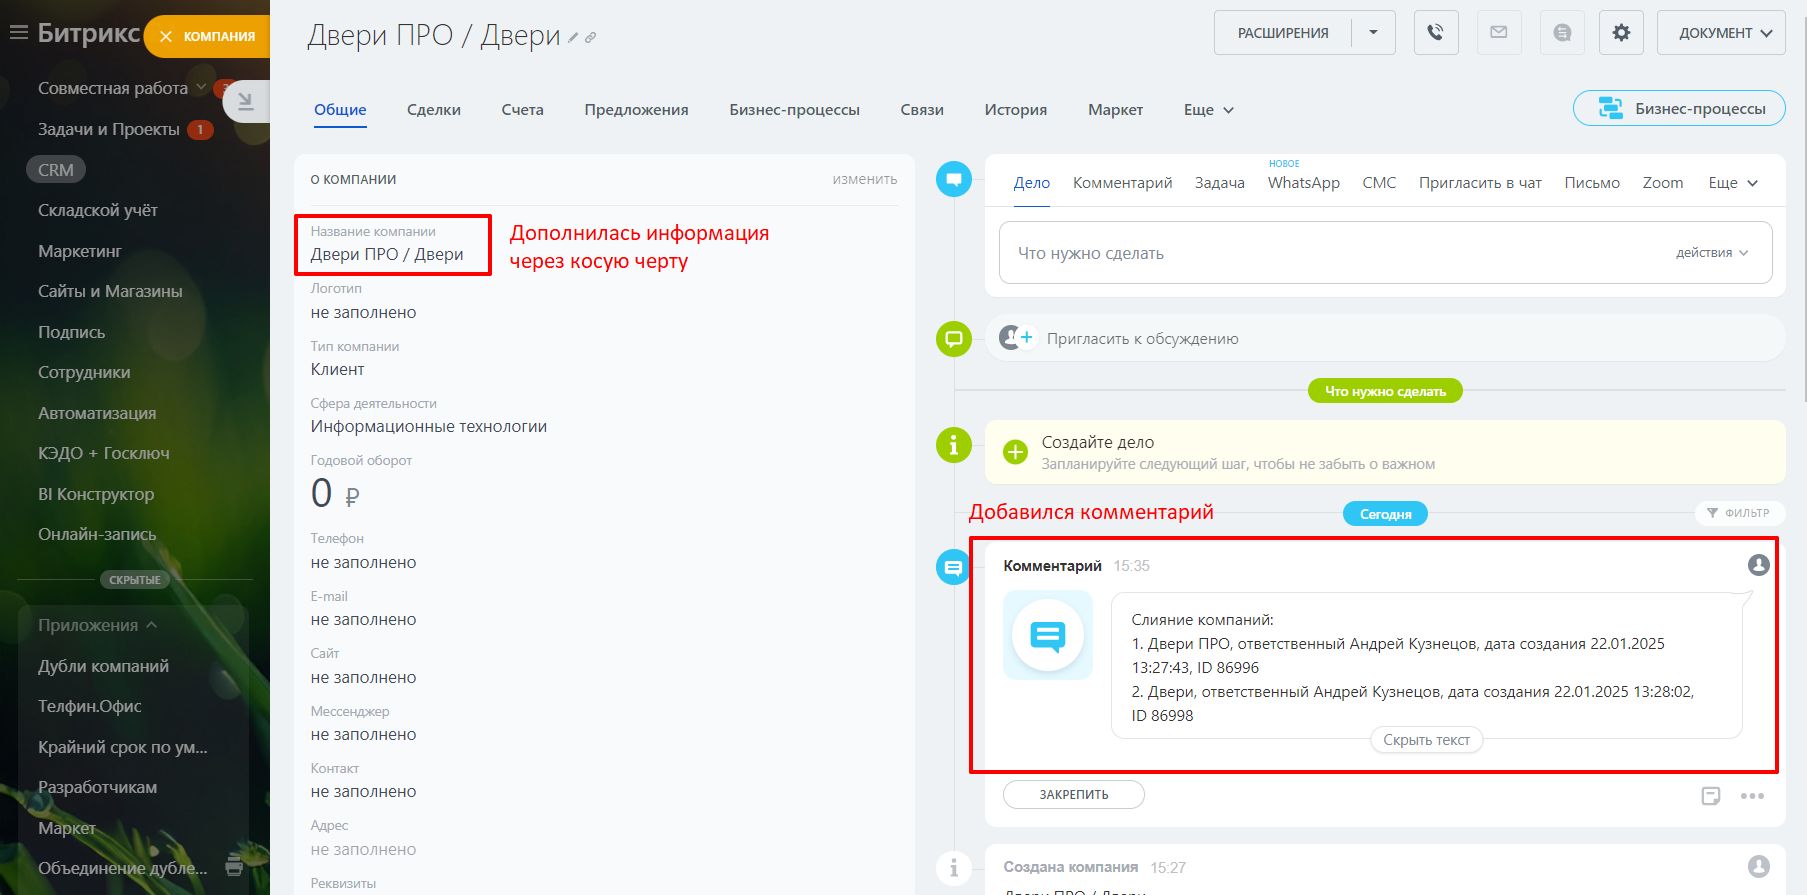Image resolution: width=1807 pixels, height=895 pixels.
Task: Expand the Еще tabs dropdown
Action: point(1209,110)
